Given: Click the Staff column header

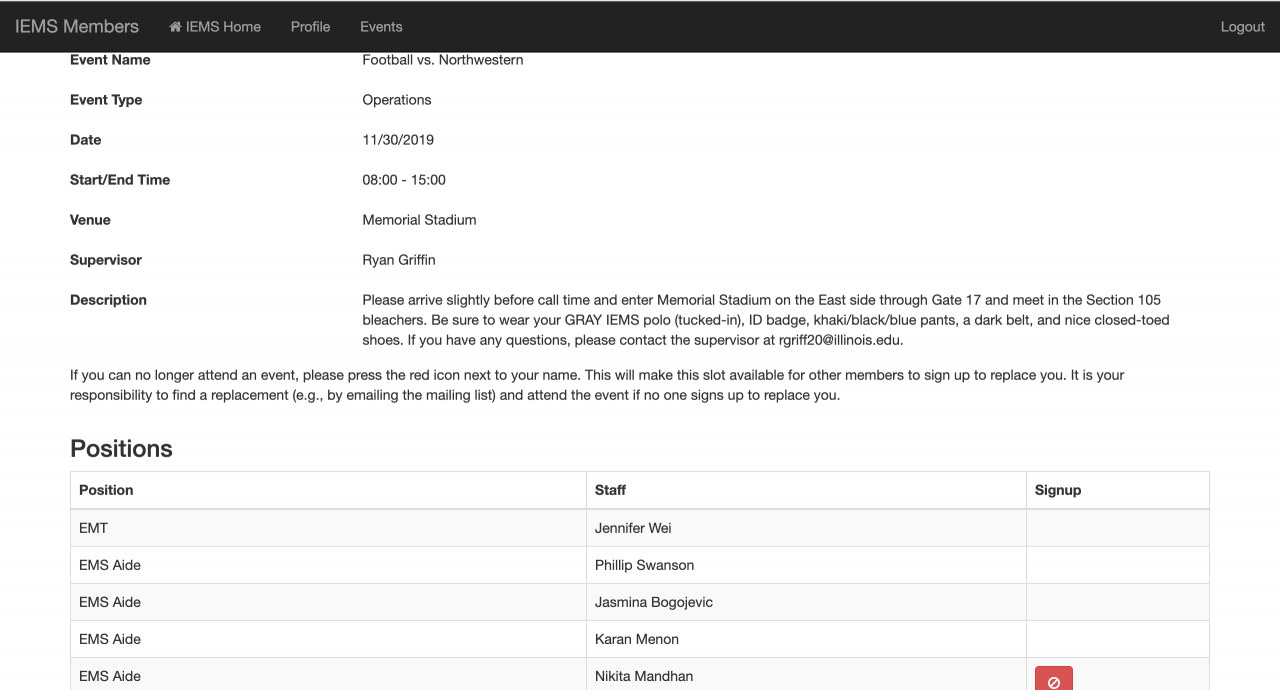Looking at the screenshot, I should [610, 490].
